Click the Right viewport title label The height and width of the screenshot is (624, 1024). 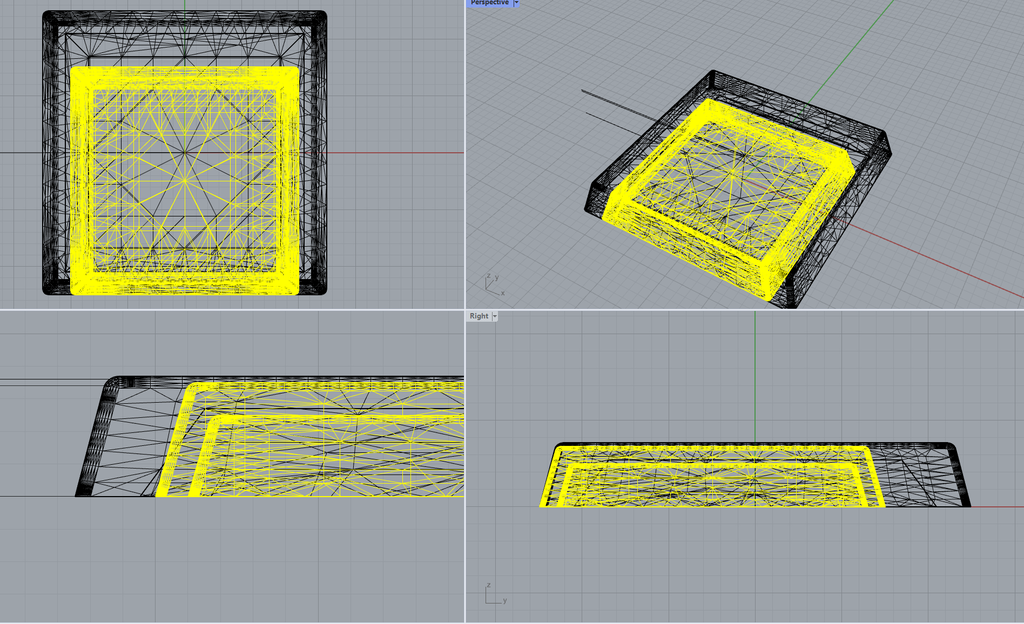coord(477,316)
